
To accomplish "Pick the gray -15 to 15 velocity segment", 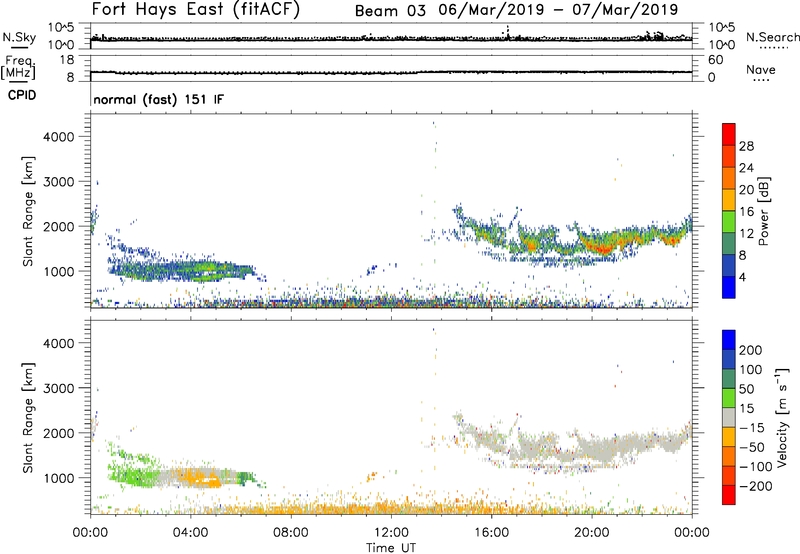I will [x=729, y=417].
